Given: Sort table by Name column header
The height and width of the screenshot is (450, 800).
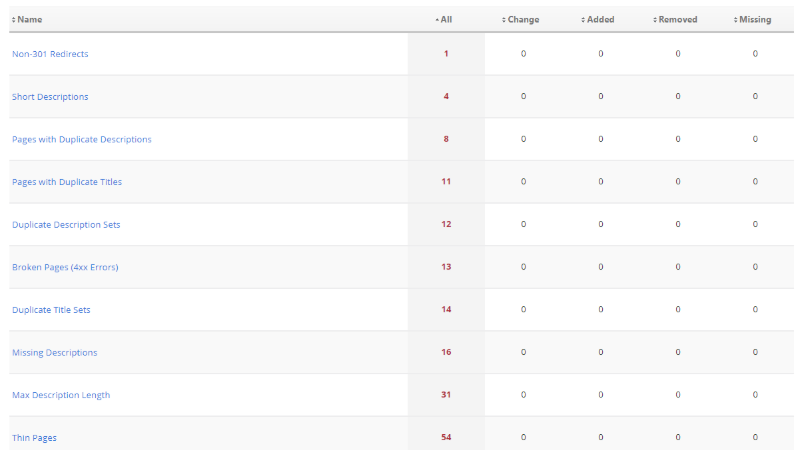Looking at the screenshot, I should (29, 19).
